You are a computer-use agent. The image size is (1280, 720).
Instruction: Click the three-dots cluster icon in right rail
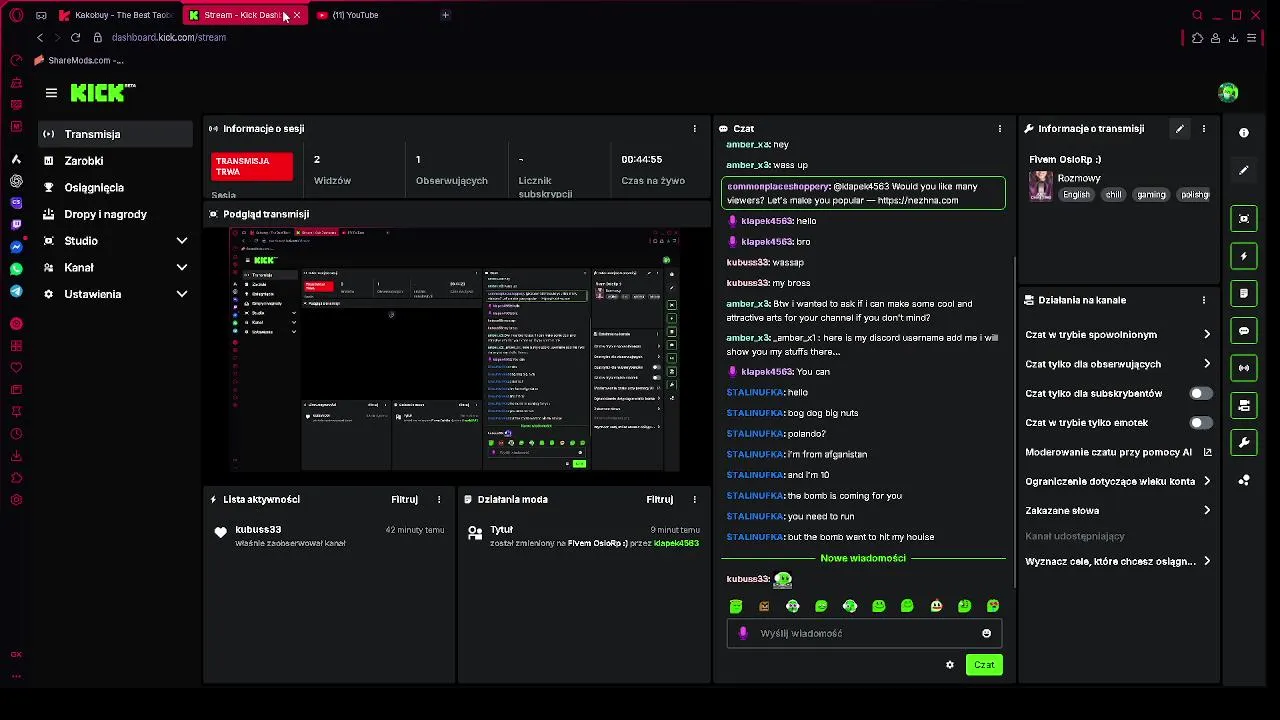tap(1244, 481)
